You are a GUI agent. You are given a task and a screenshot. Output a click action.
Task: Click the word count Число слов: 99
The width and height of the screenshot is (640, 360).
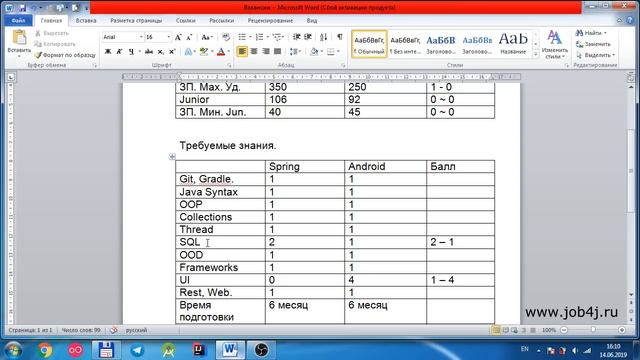coord(81,330)
